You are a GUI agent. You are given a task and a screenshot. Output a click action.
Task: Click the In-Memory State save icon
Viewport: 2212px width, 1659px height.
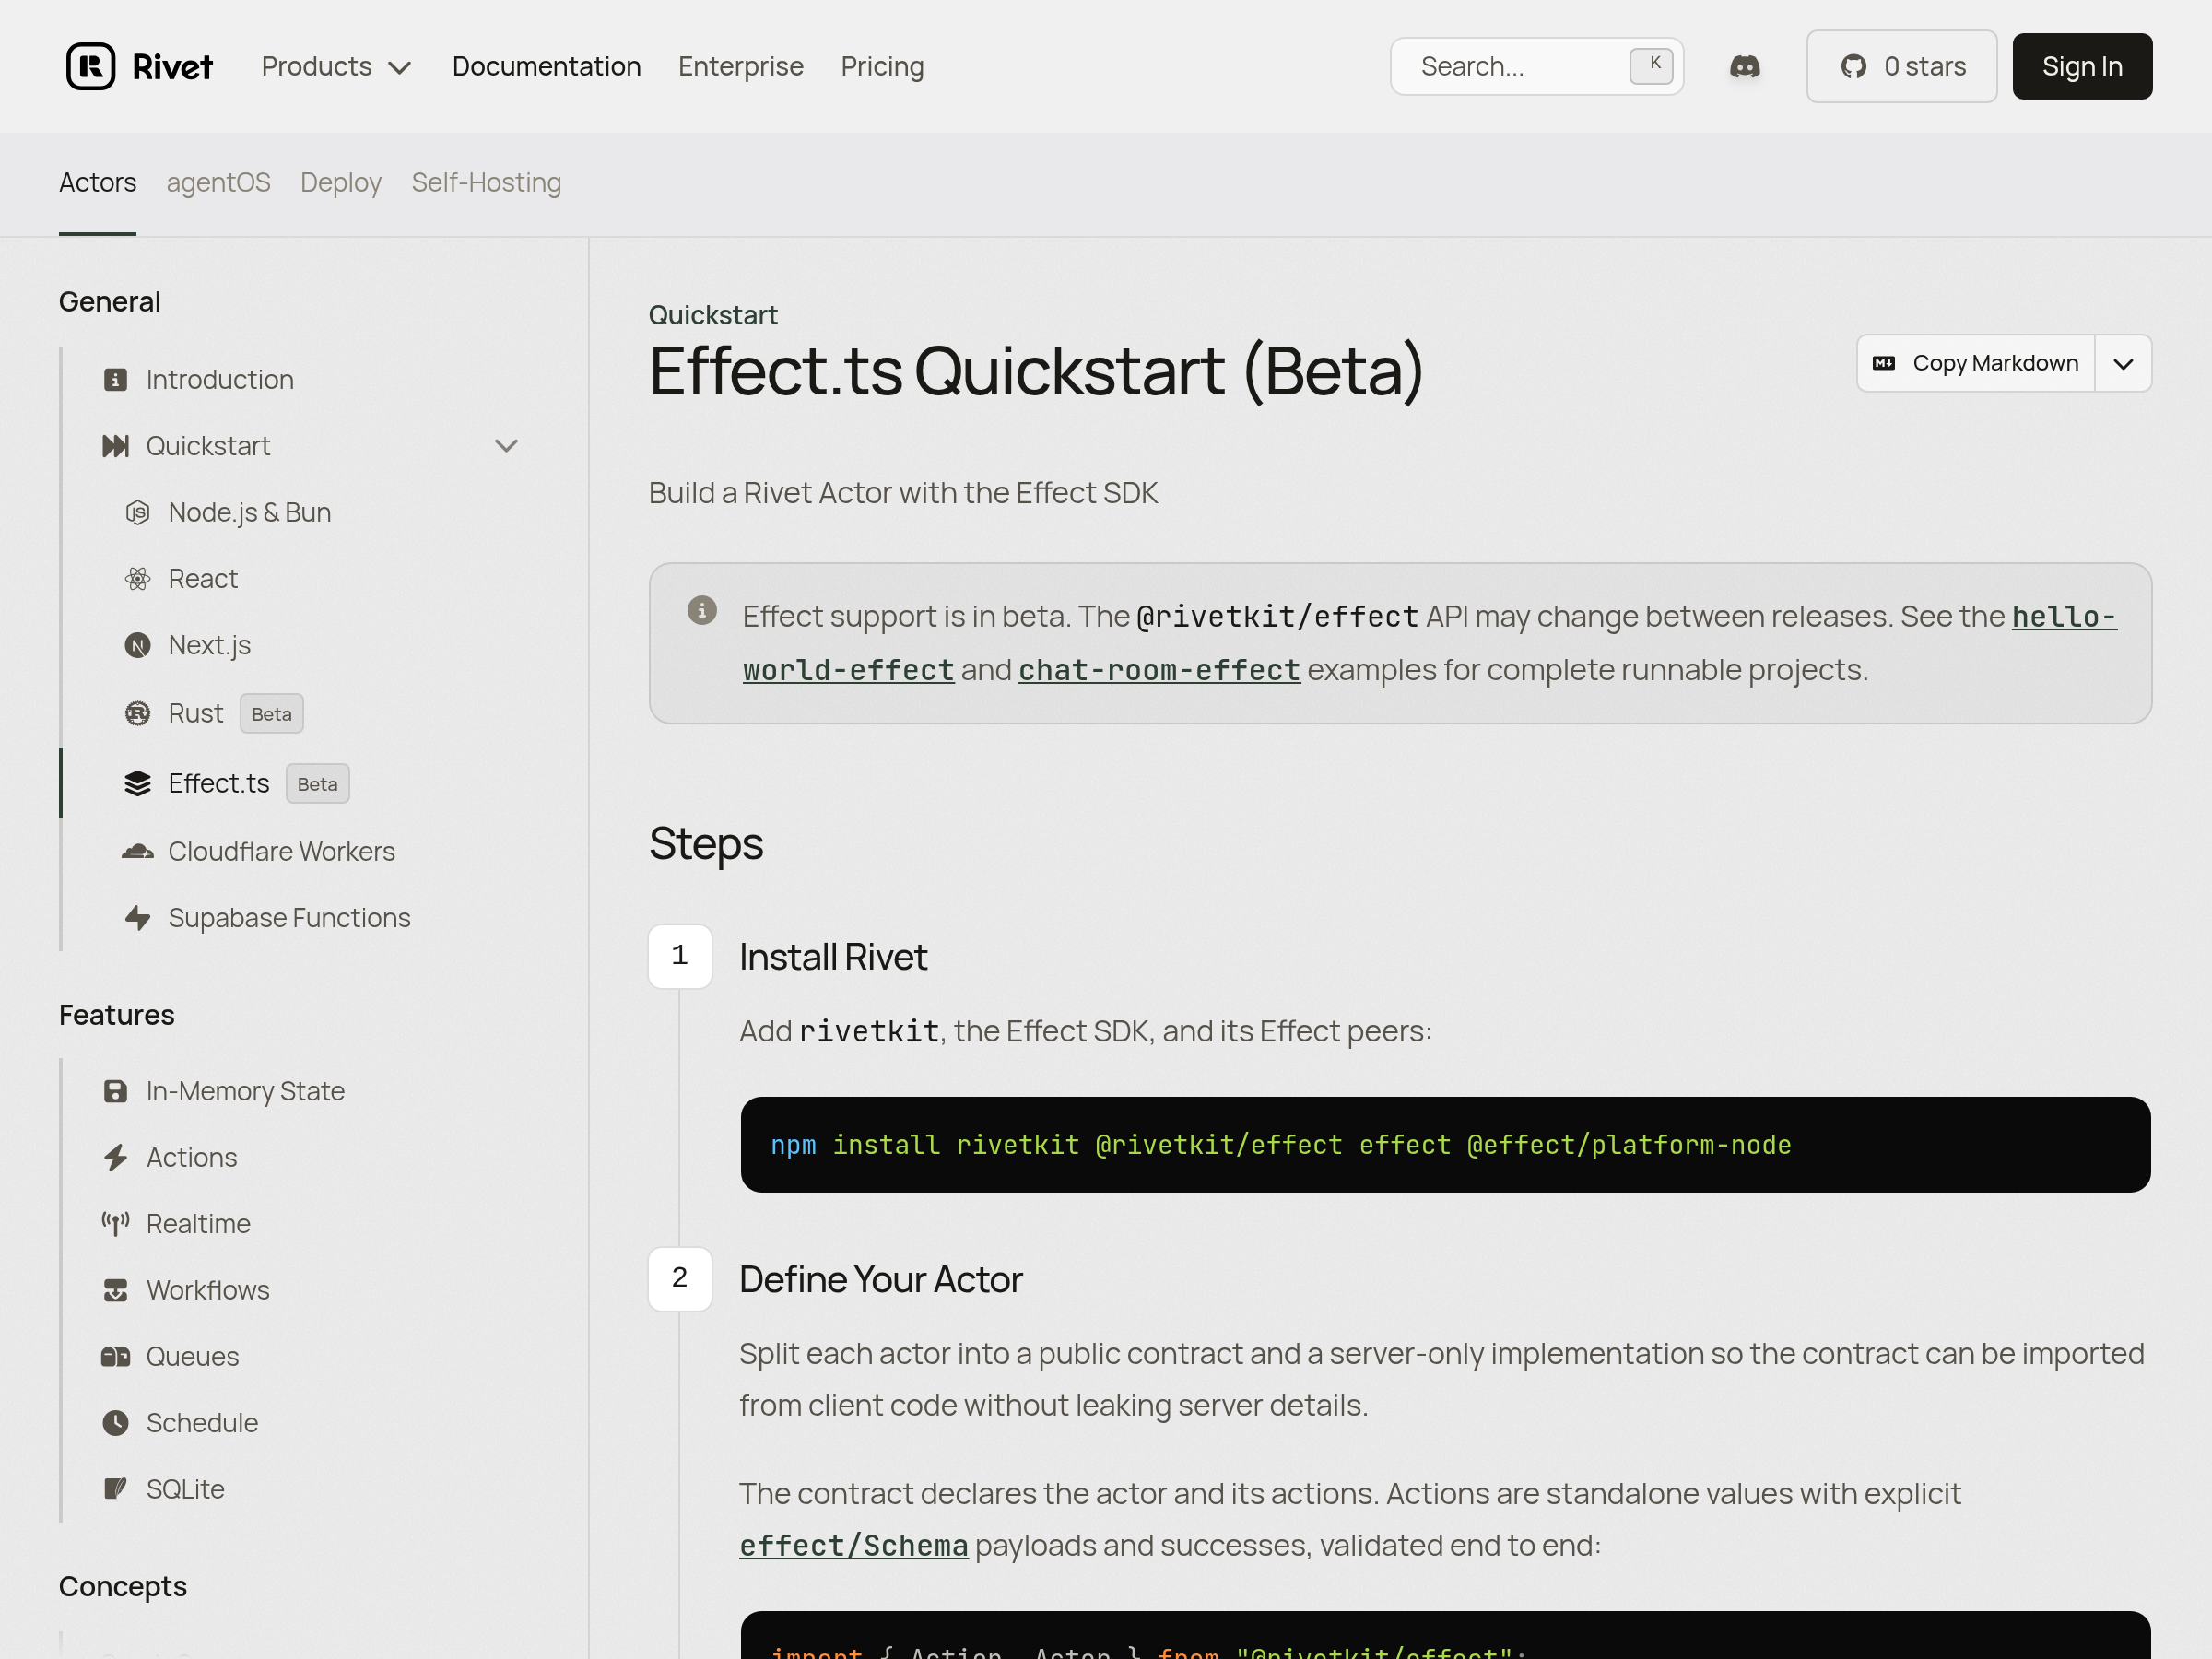116,1091
